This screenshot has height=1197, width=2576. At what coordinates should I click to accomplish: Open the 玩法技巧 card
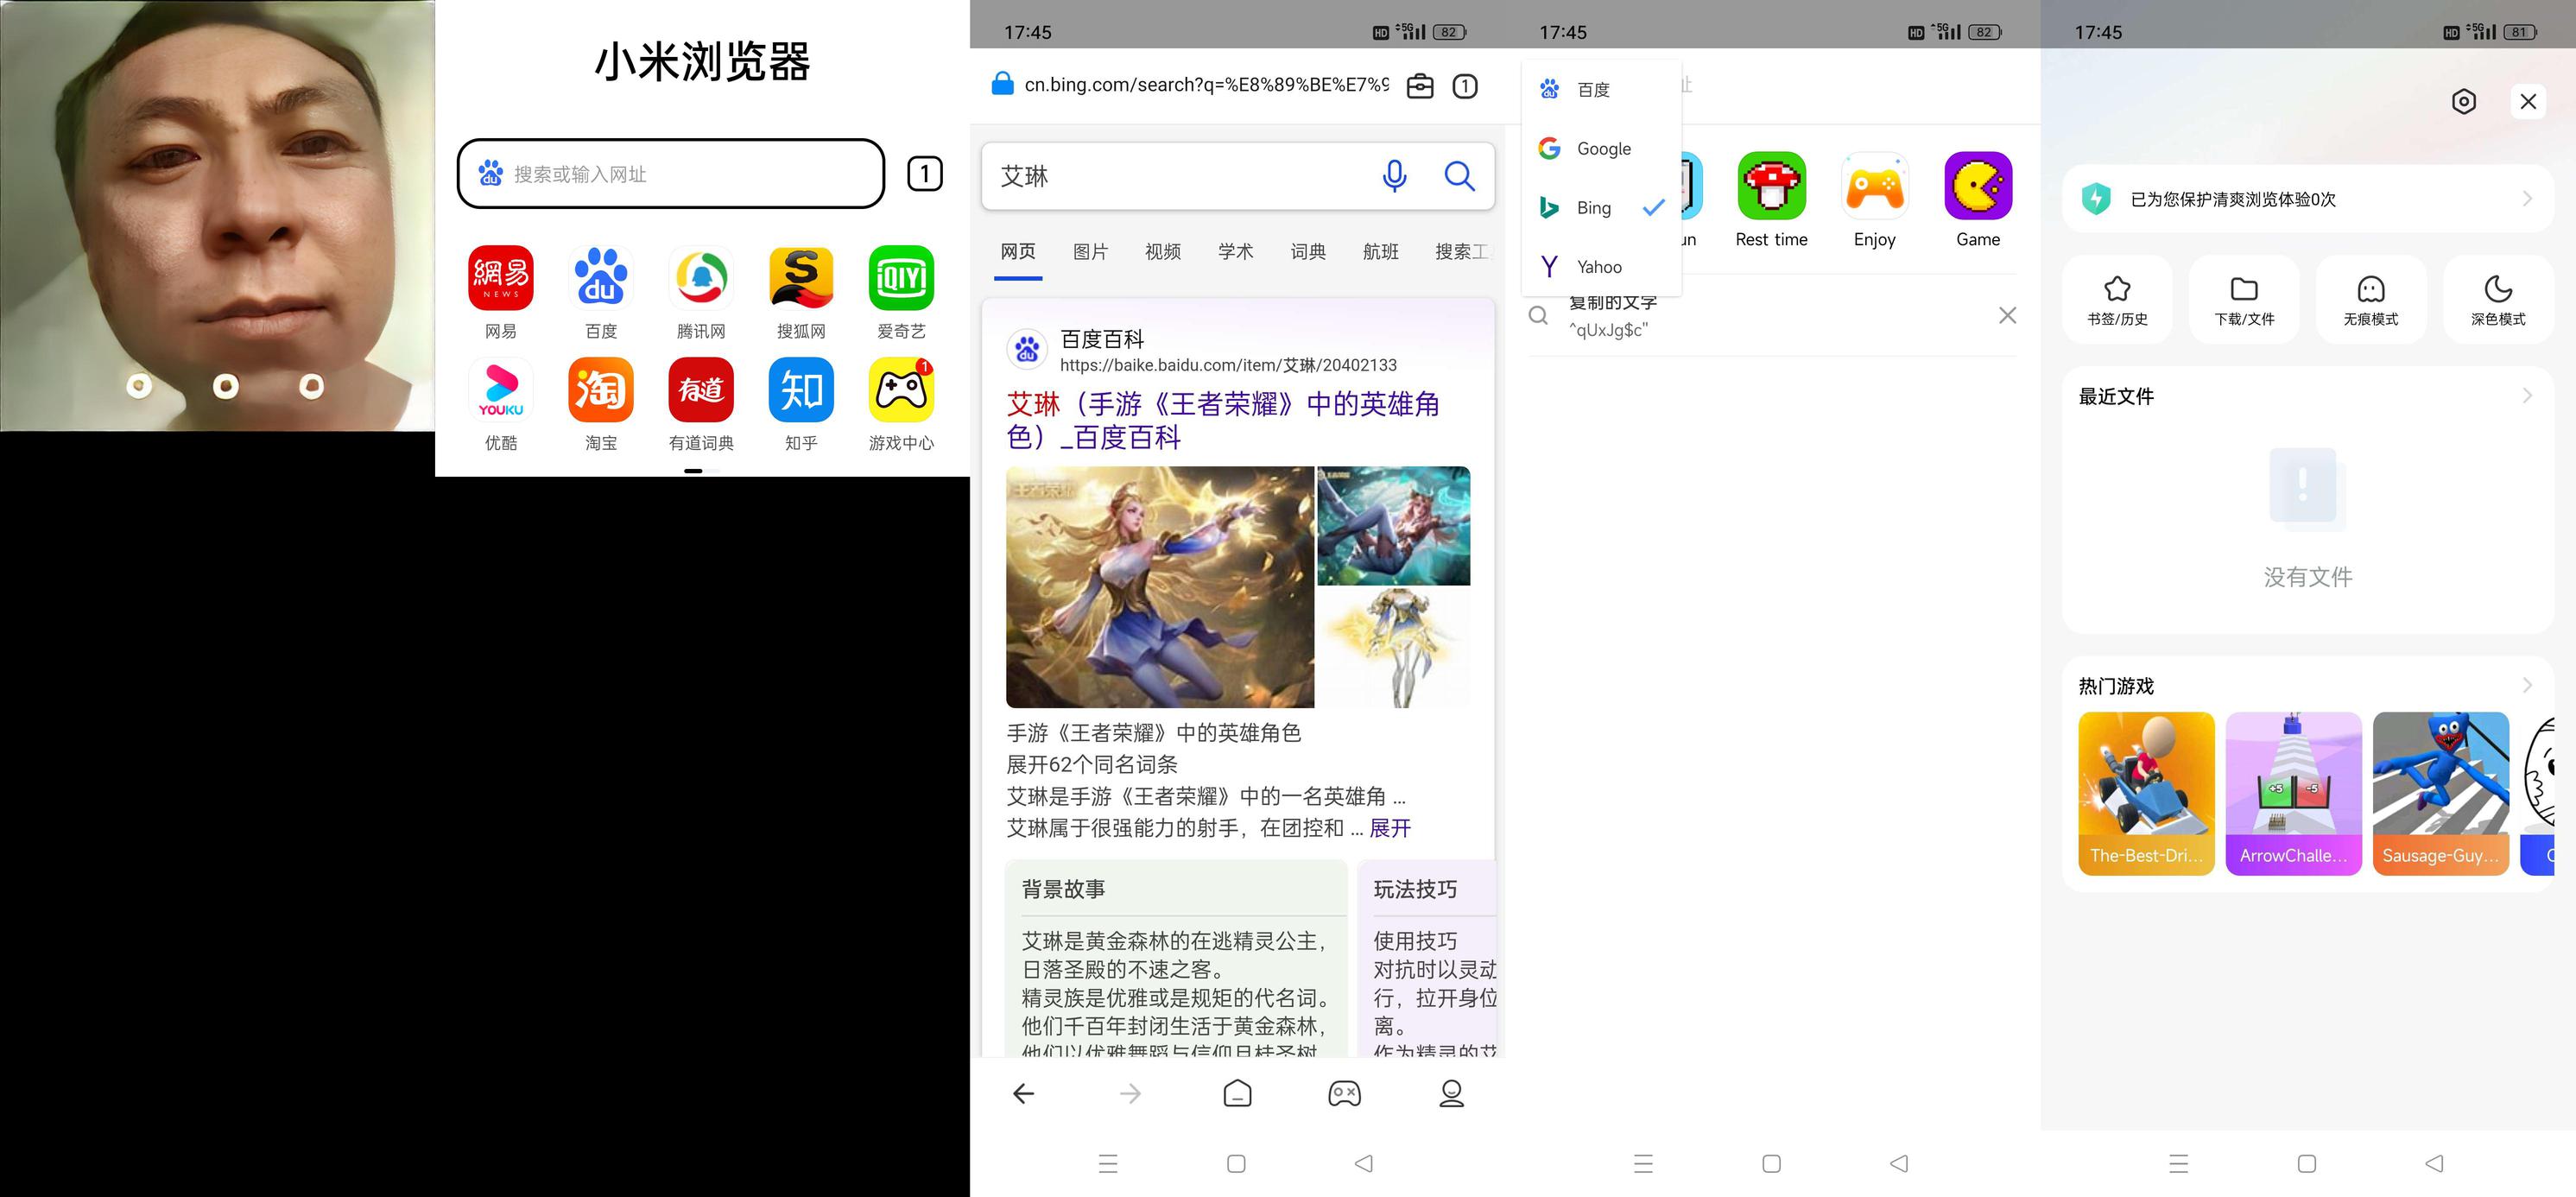pos(1428,958)
